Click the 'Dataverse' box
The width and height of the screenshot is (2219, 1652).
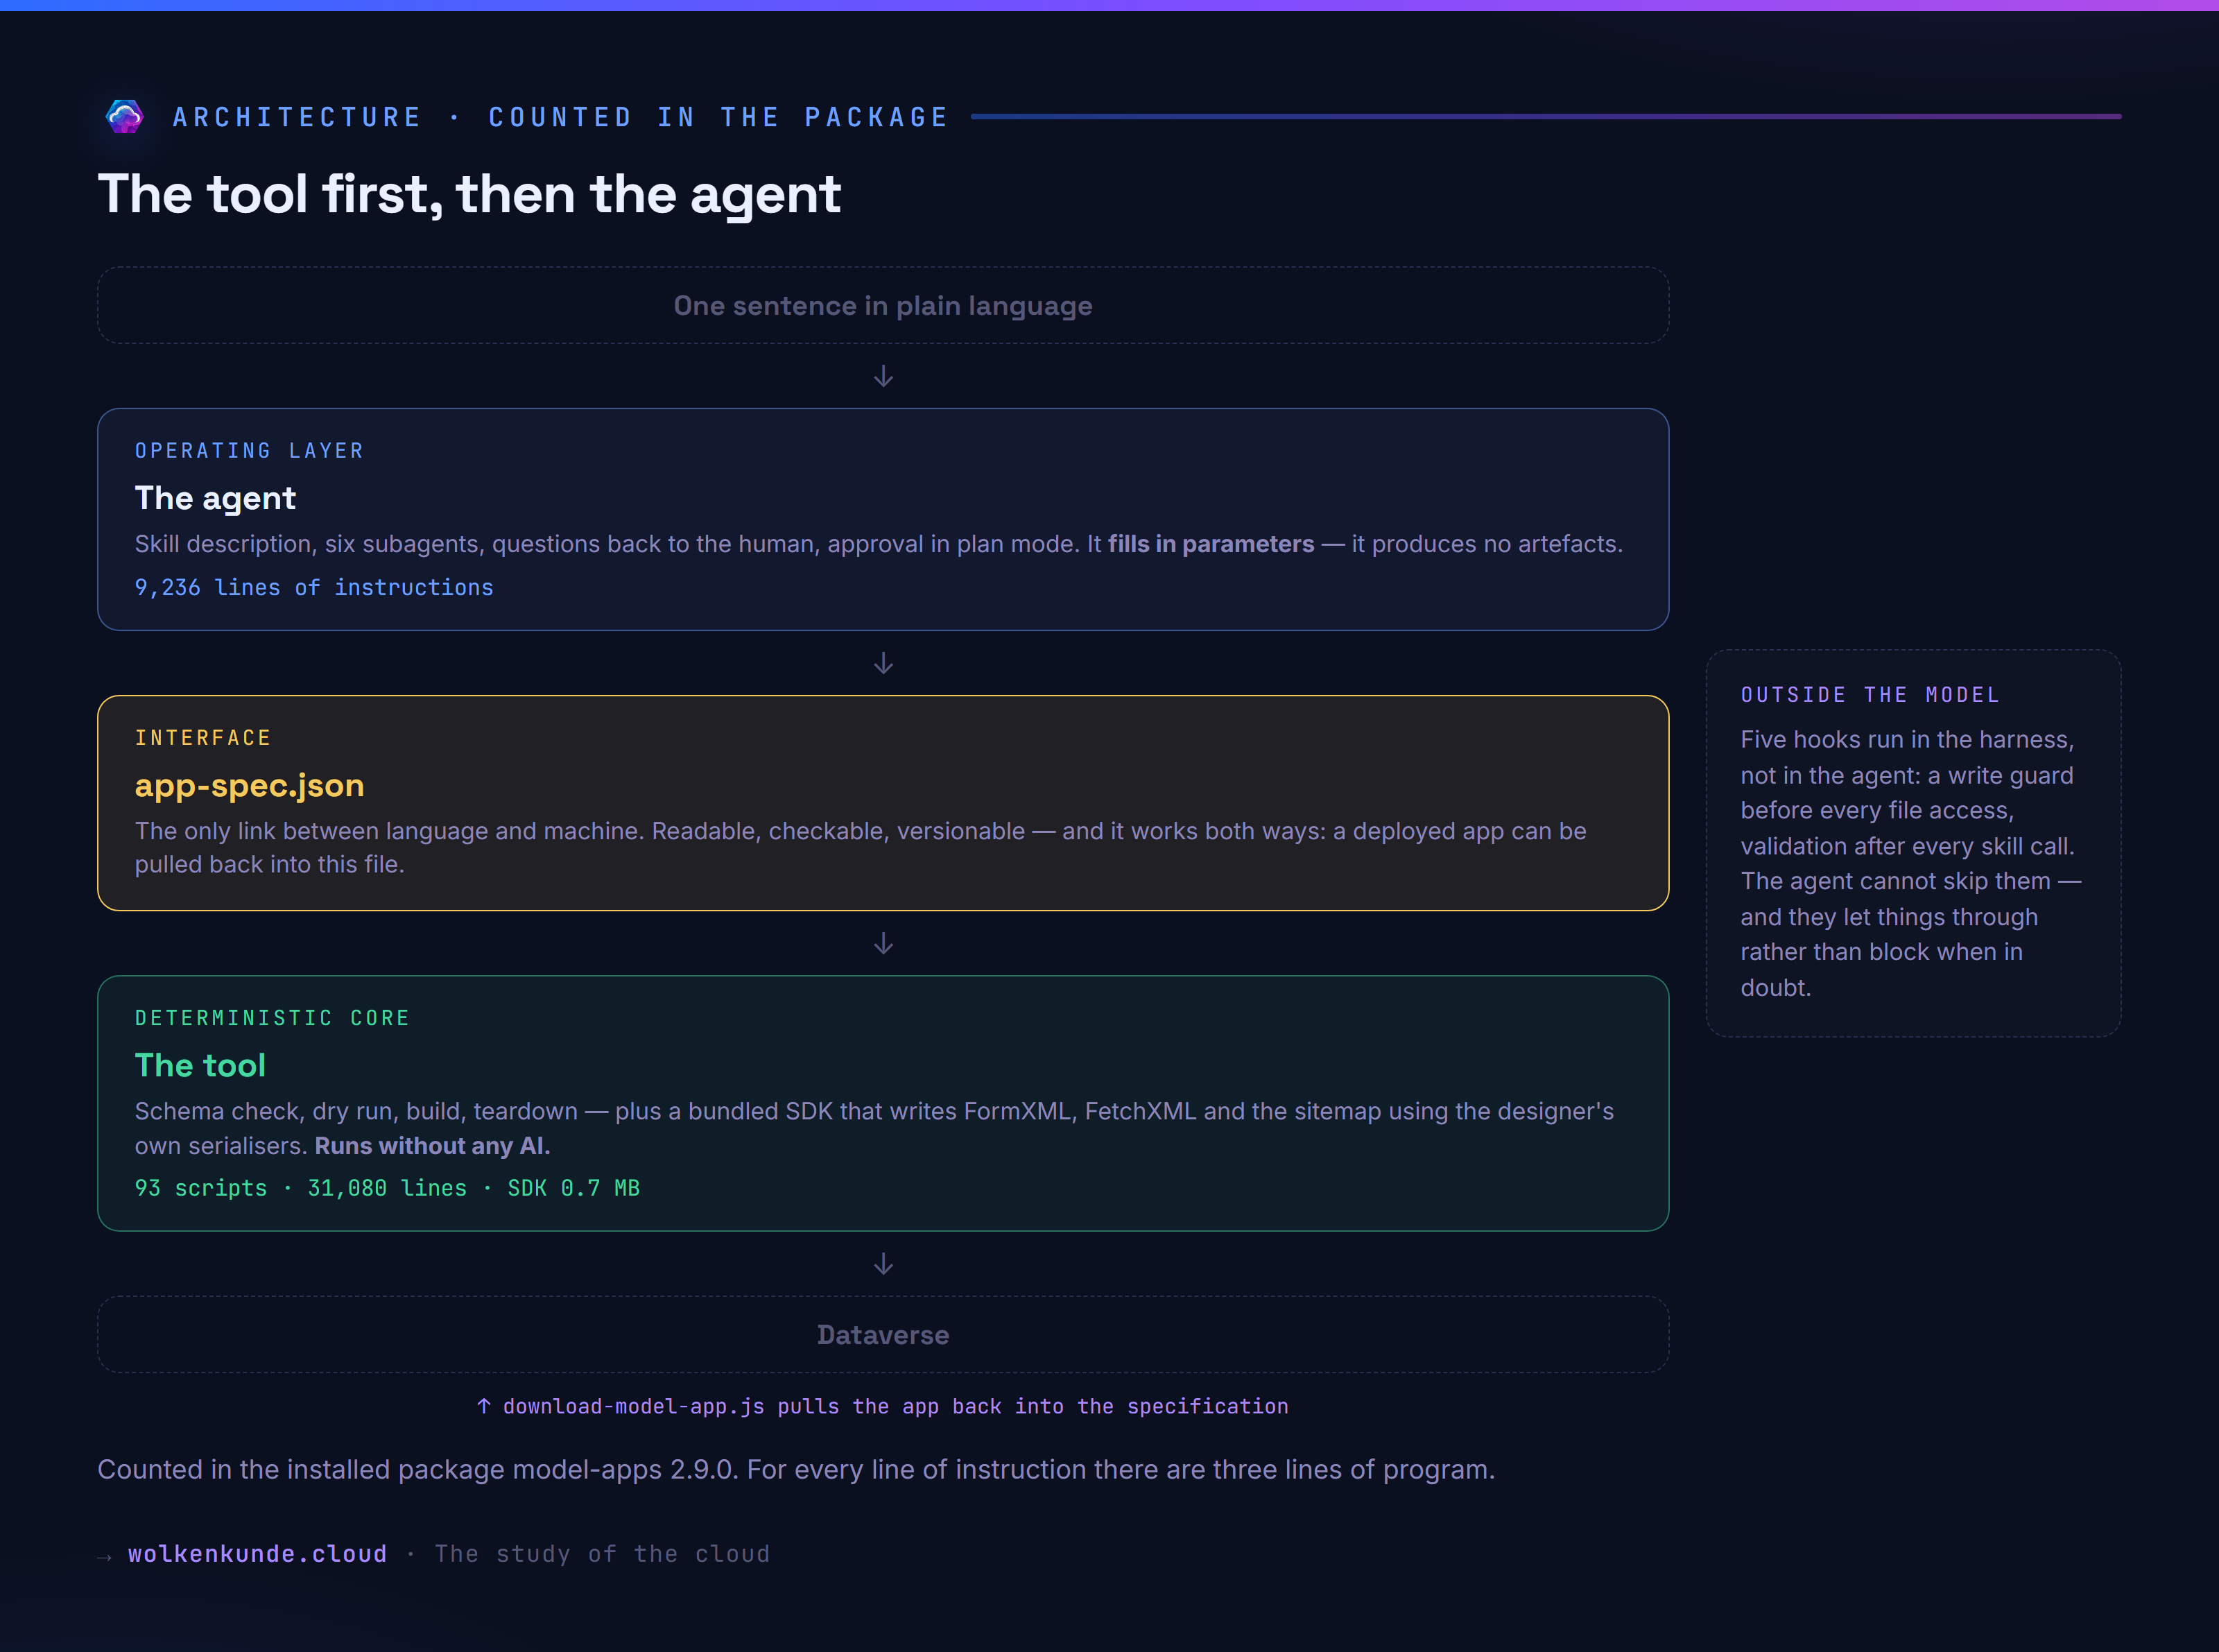[883, 1335]
